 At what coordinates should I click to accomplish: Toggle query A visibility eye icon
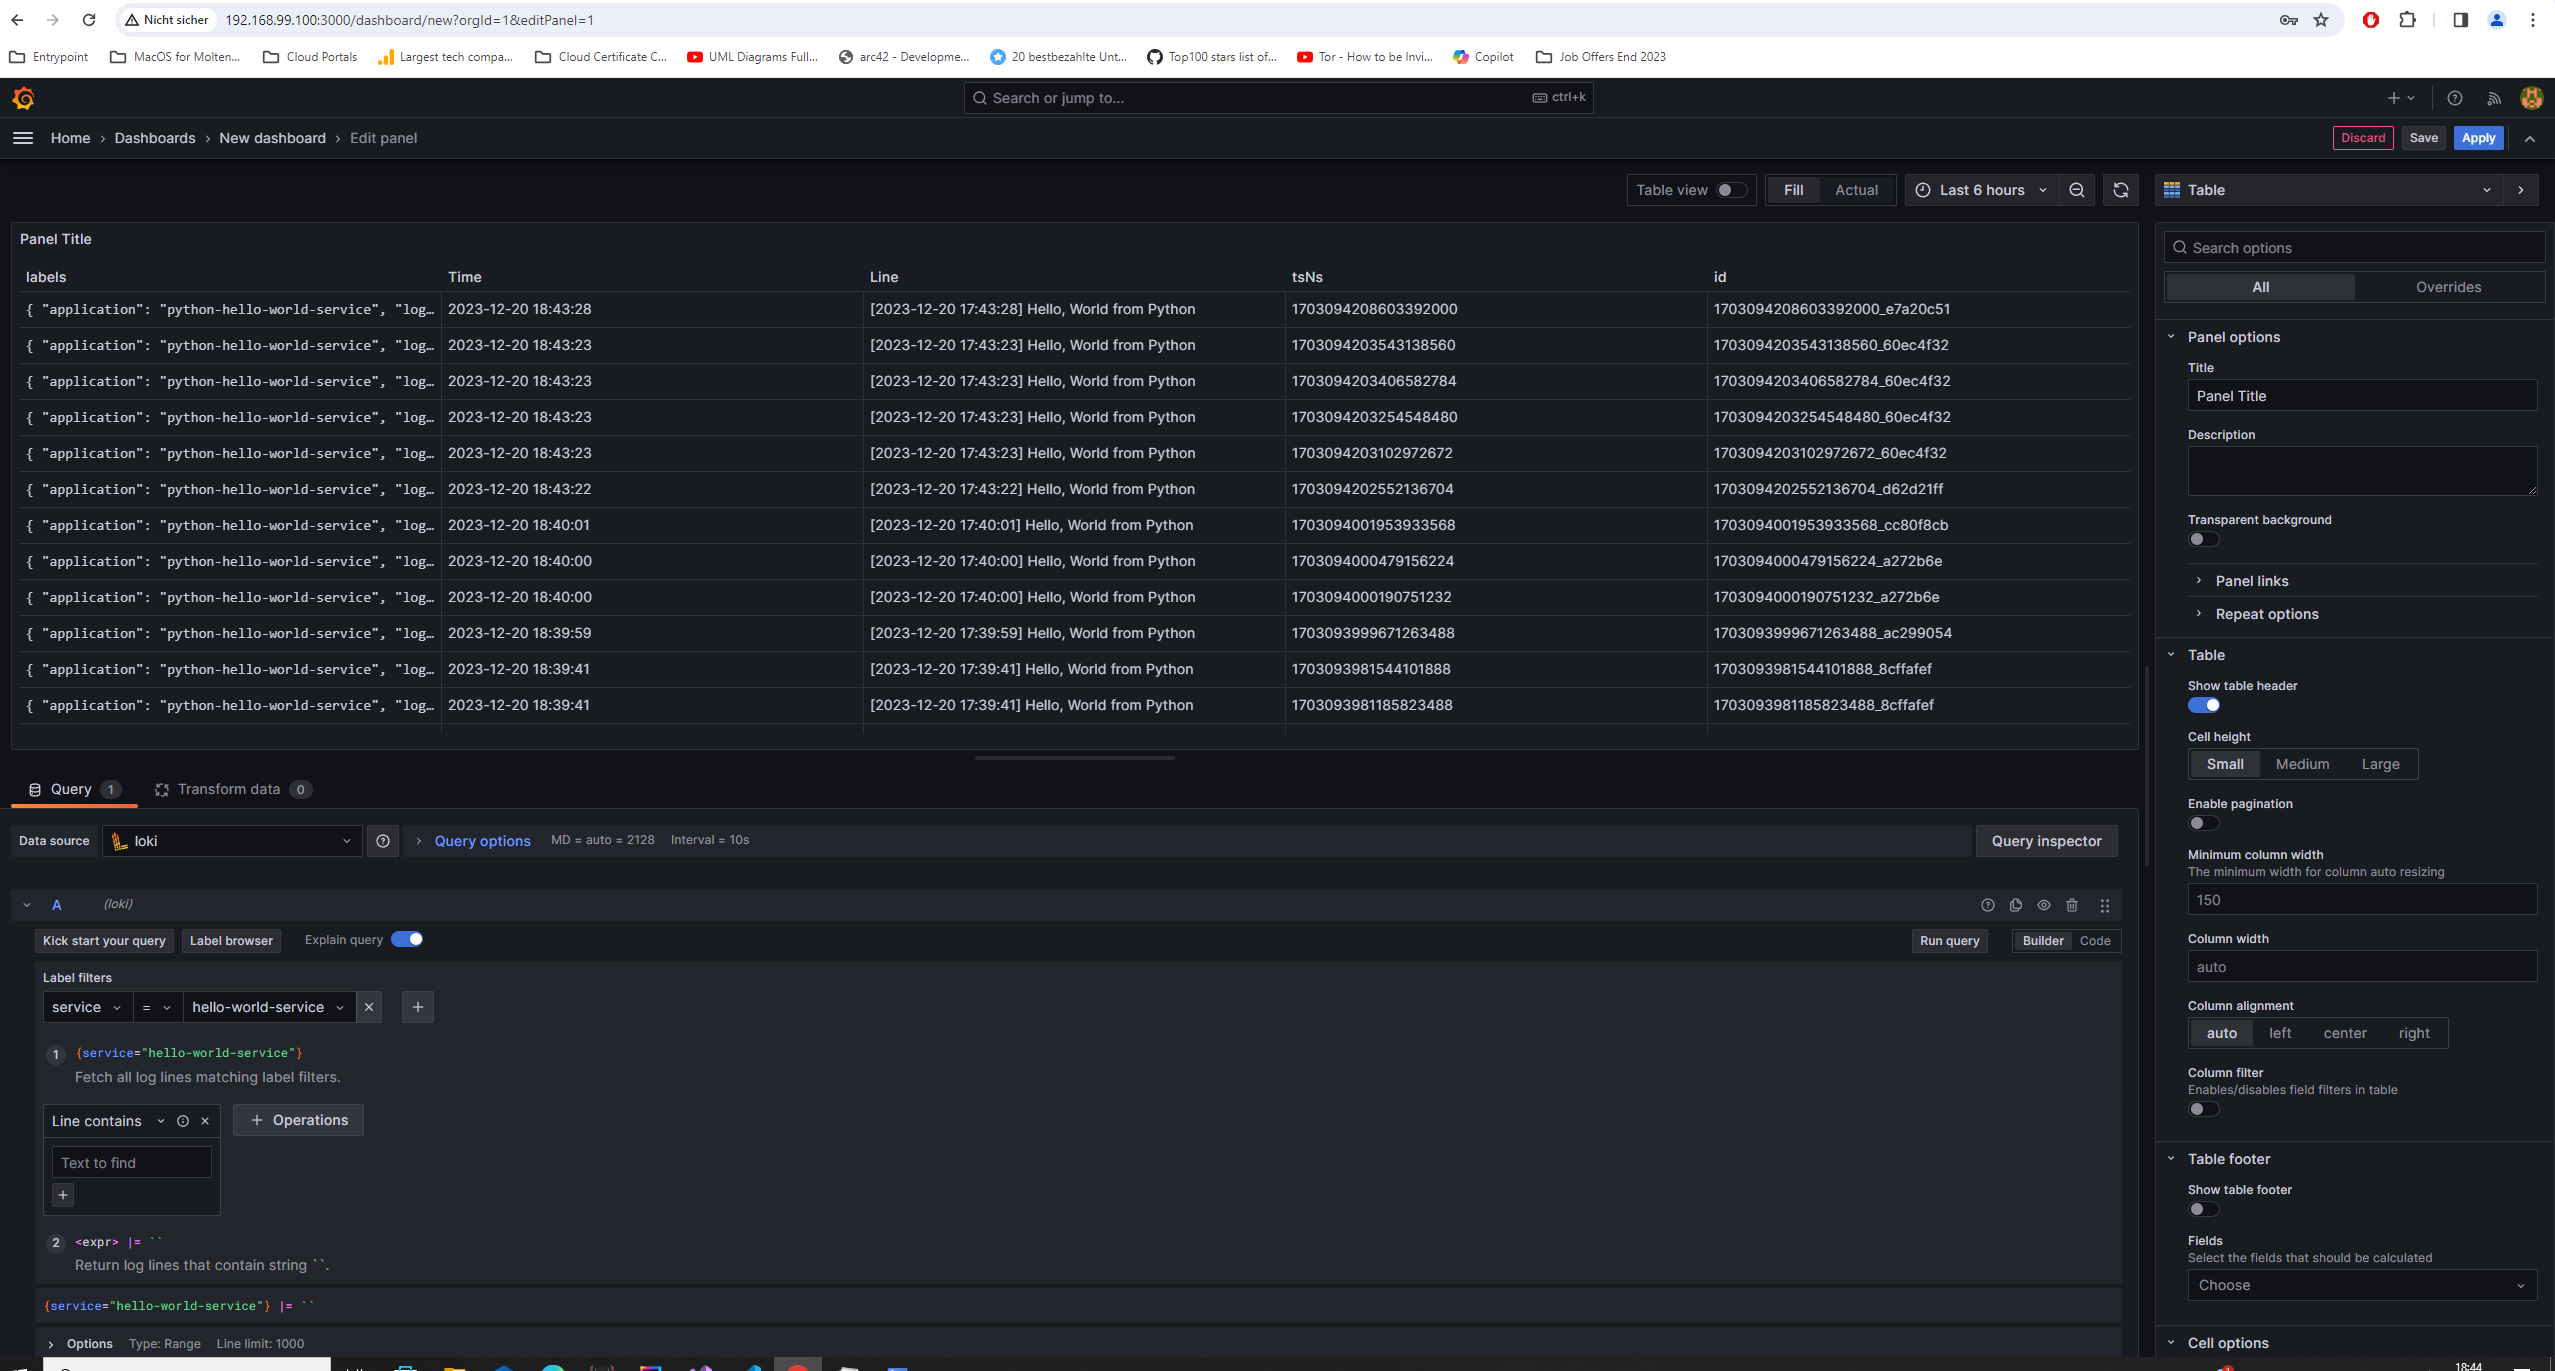click(x=2044, y=905)
